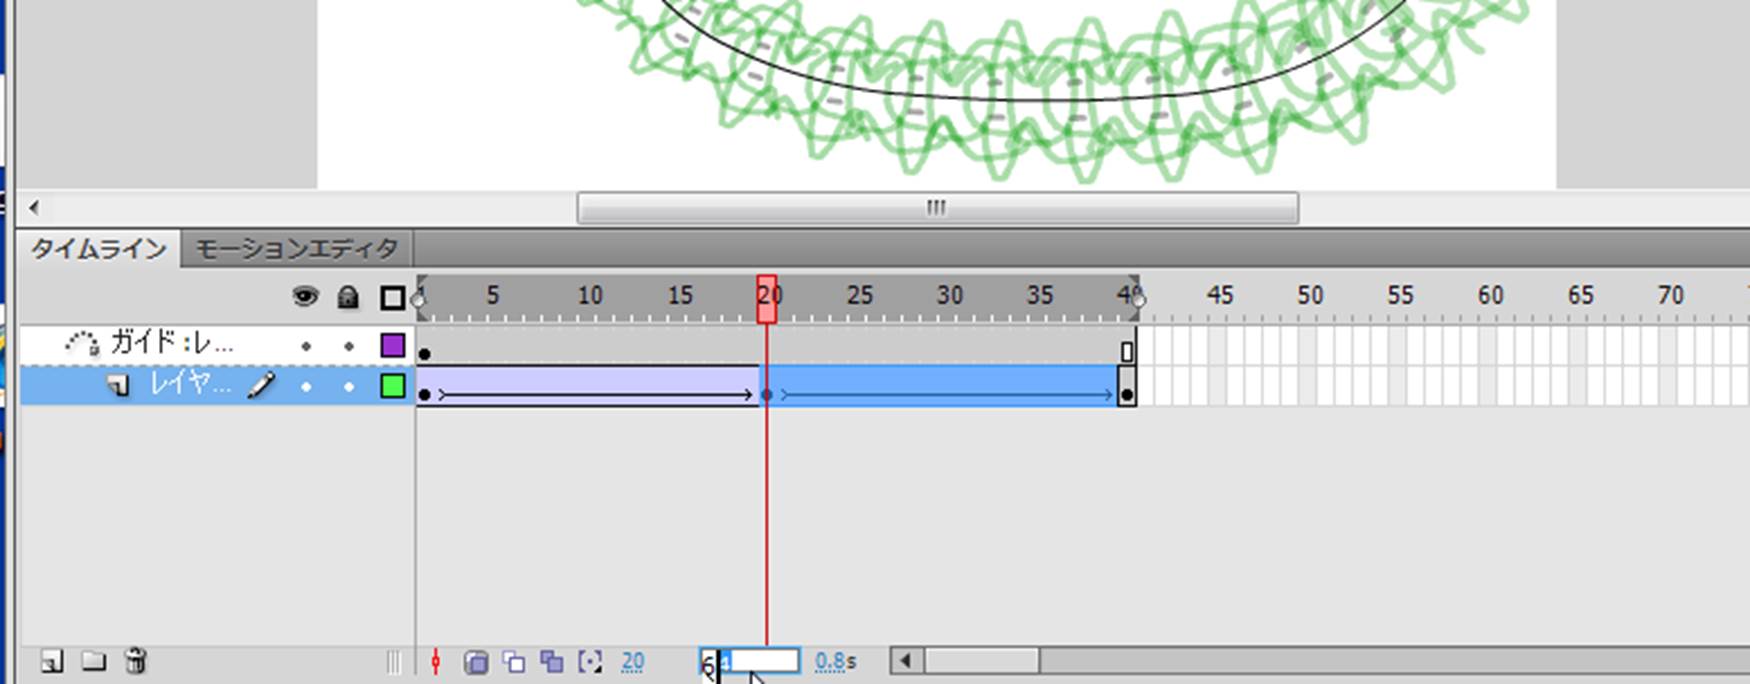Viewport: 1750px width, 684px height.
Task: Toggle outline display for all layers
Action: point(393,298)
